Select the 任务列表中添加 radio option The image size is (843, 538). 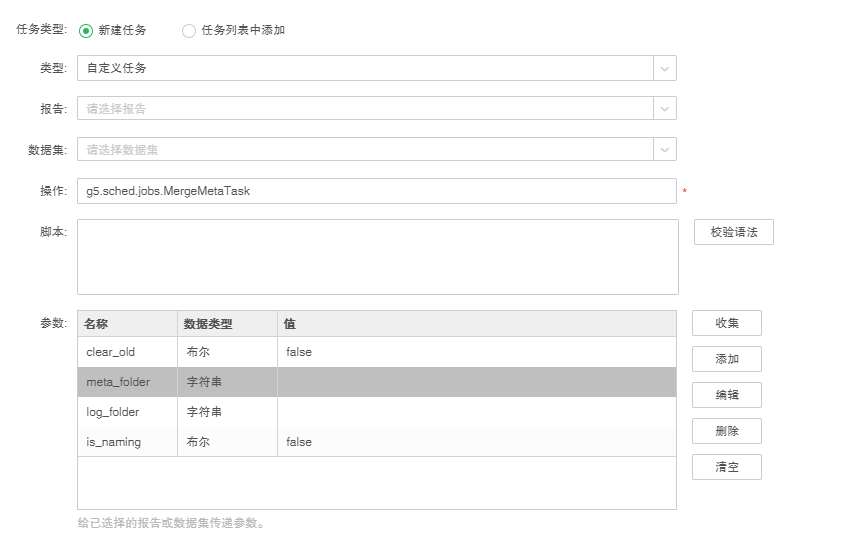click(189, 30)
